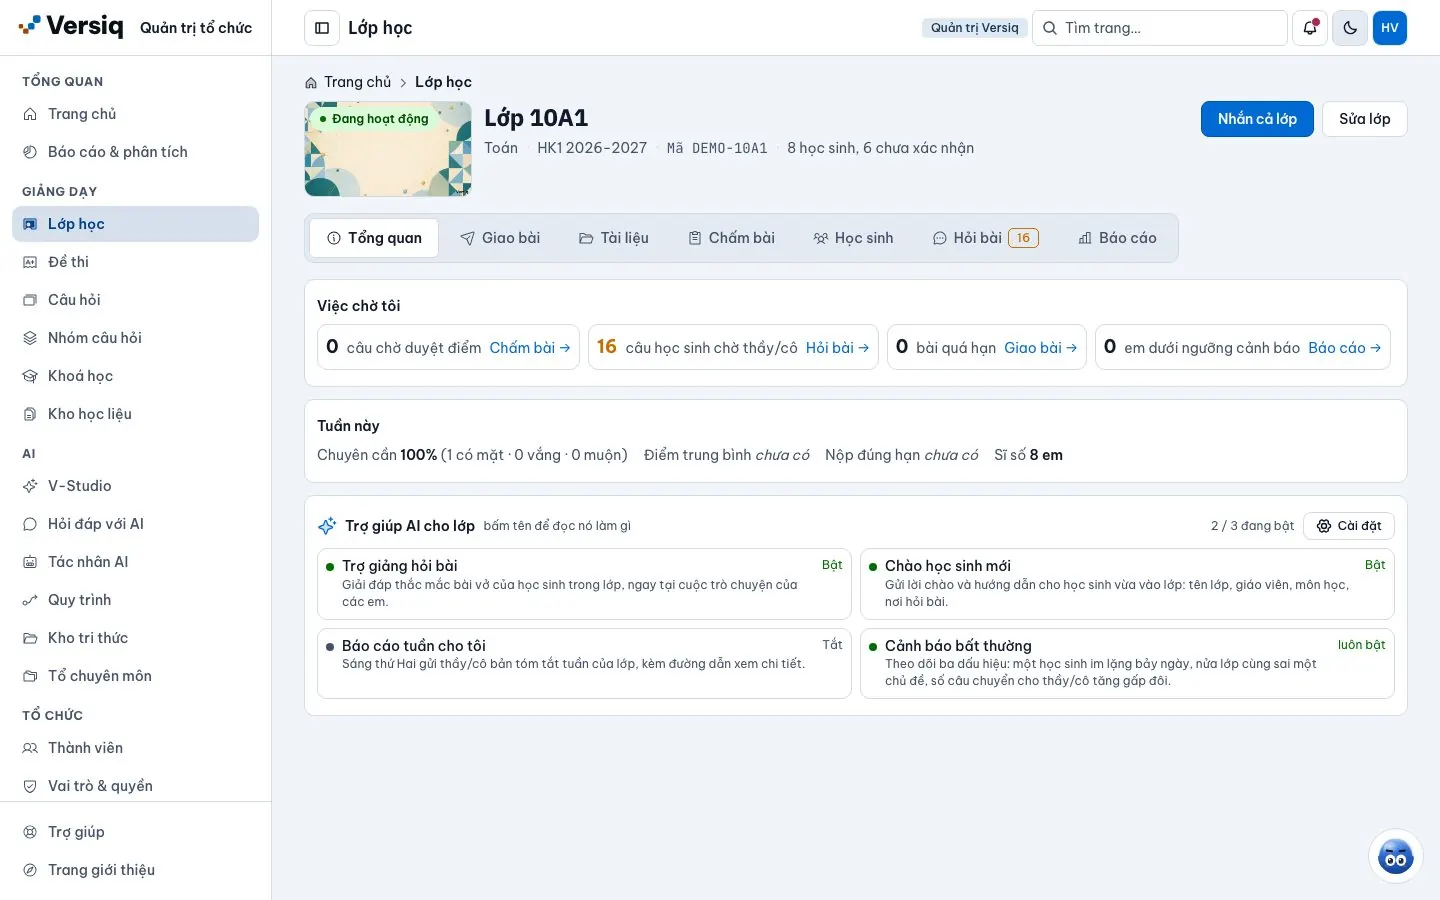This screenshot has height=900, width=1440.
Task: Click the Nhắn cả lớp button
Action: 1257,119
